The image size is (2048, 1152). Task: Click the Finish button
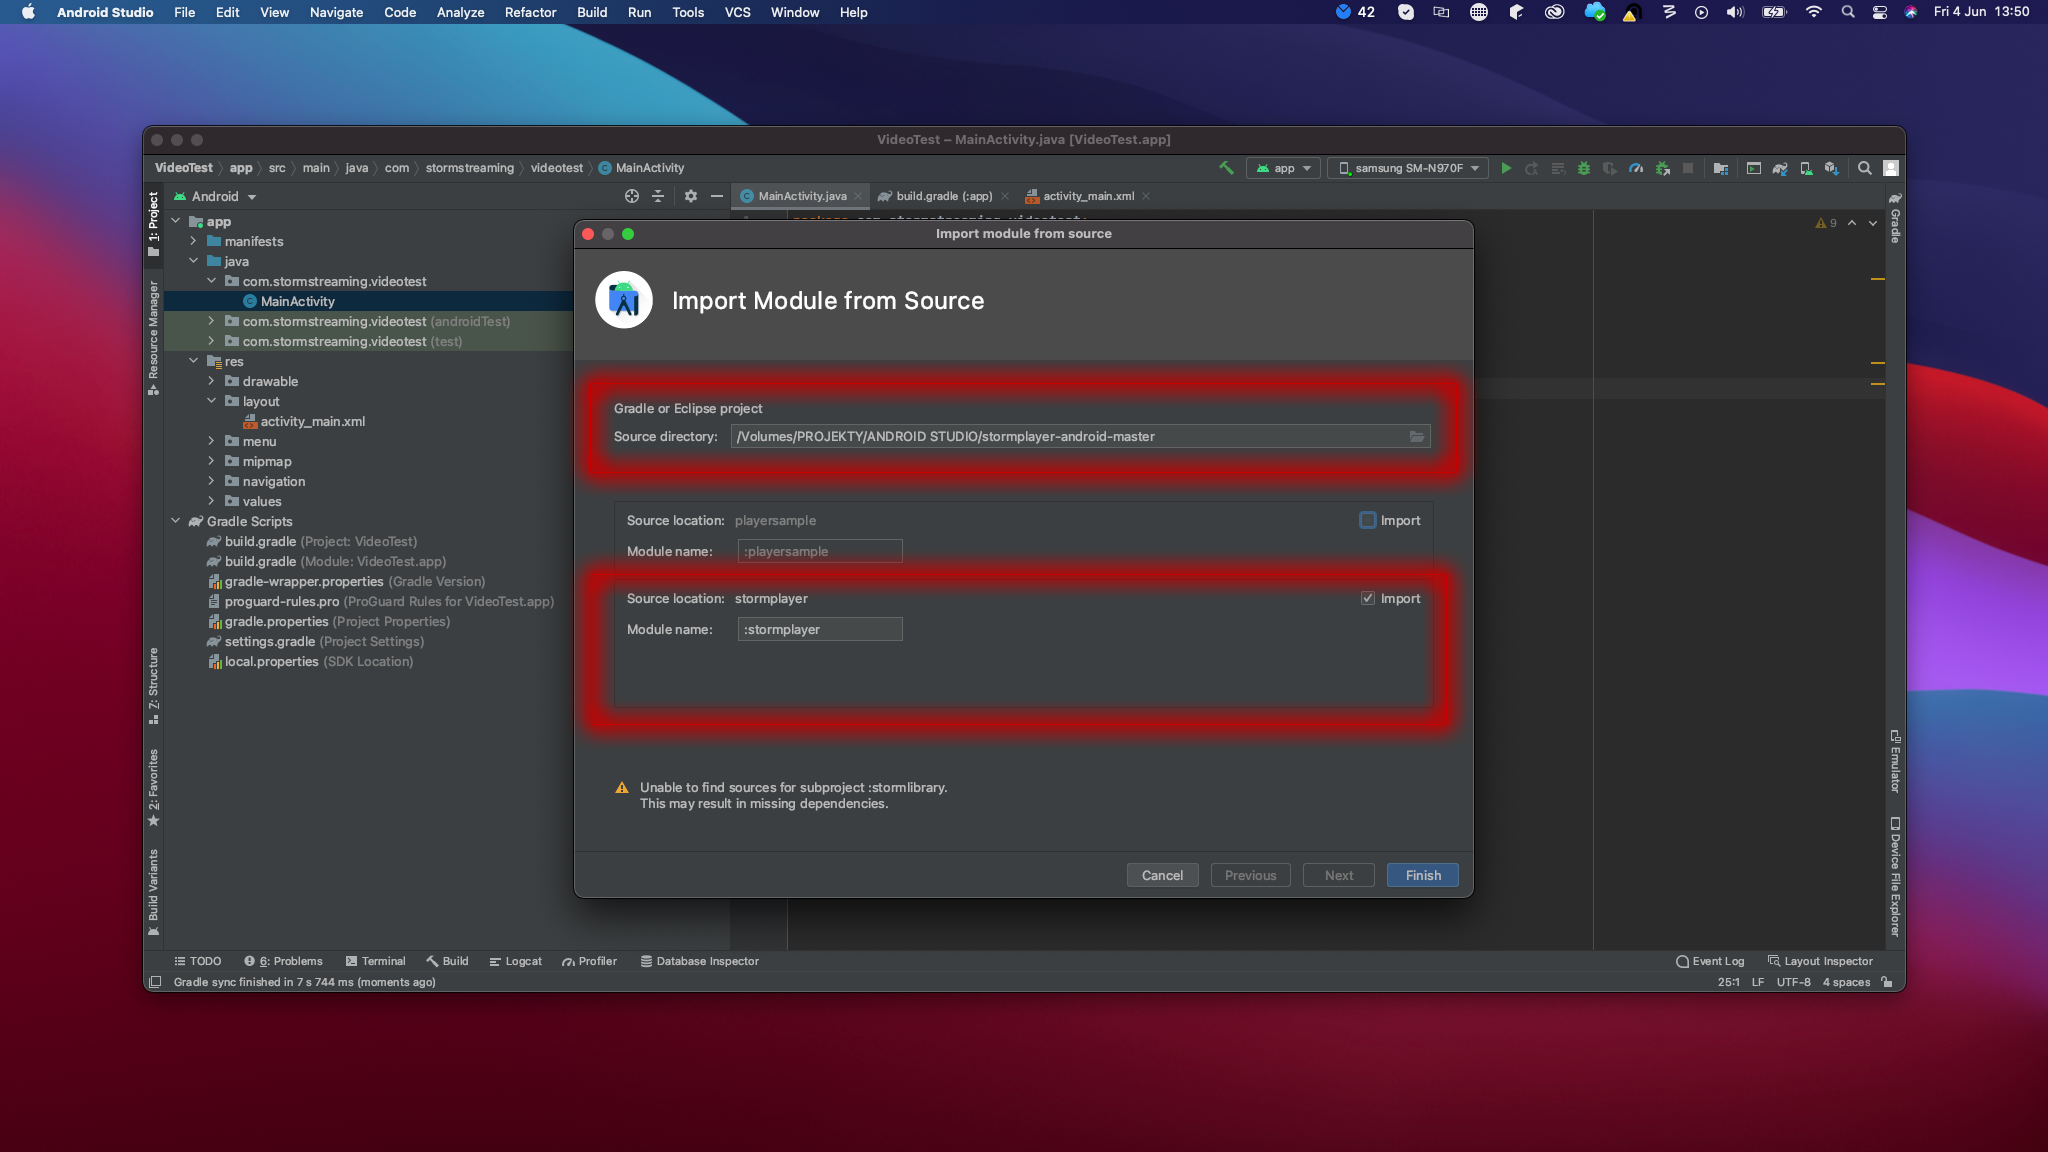click(1423, 875)
